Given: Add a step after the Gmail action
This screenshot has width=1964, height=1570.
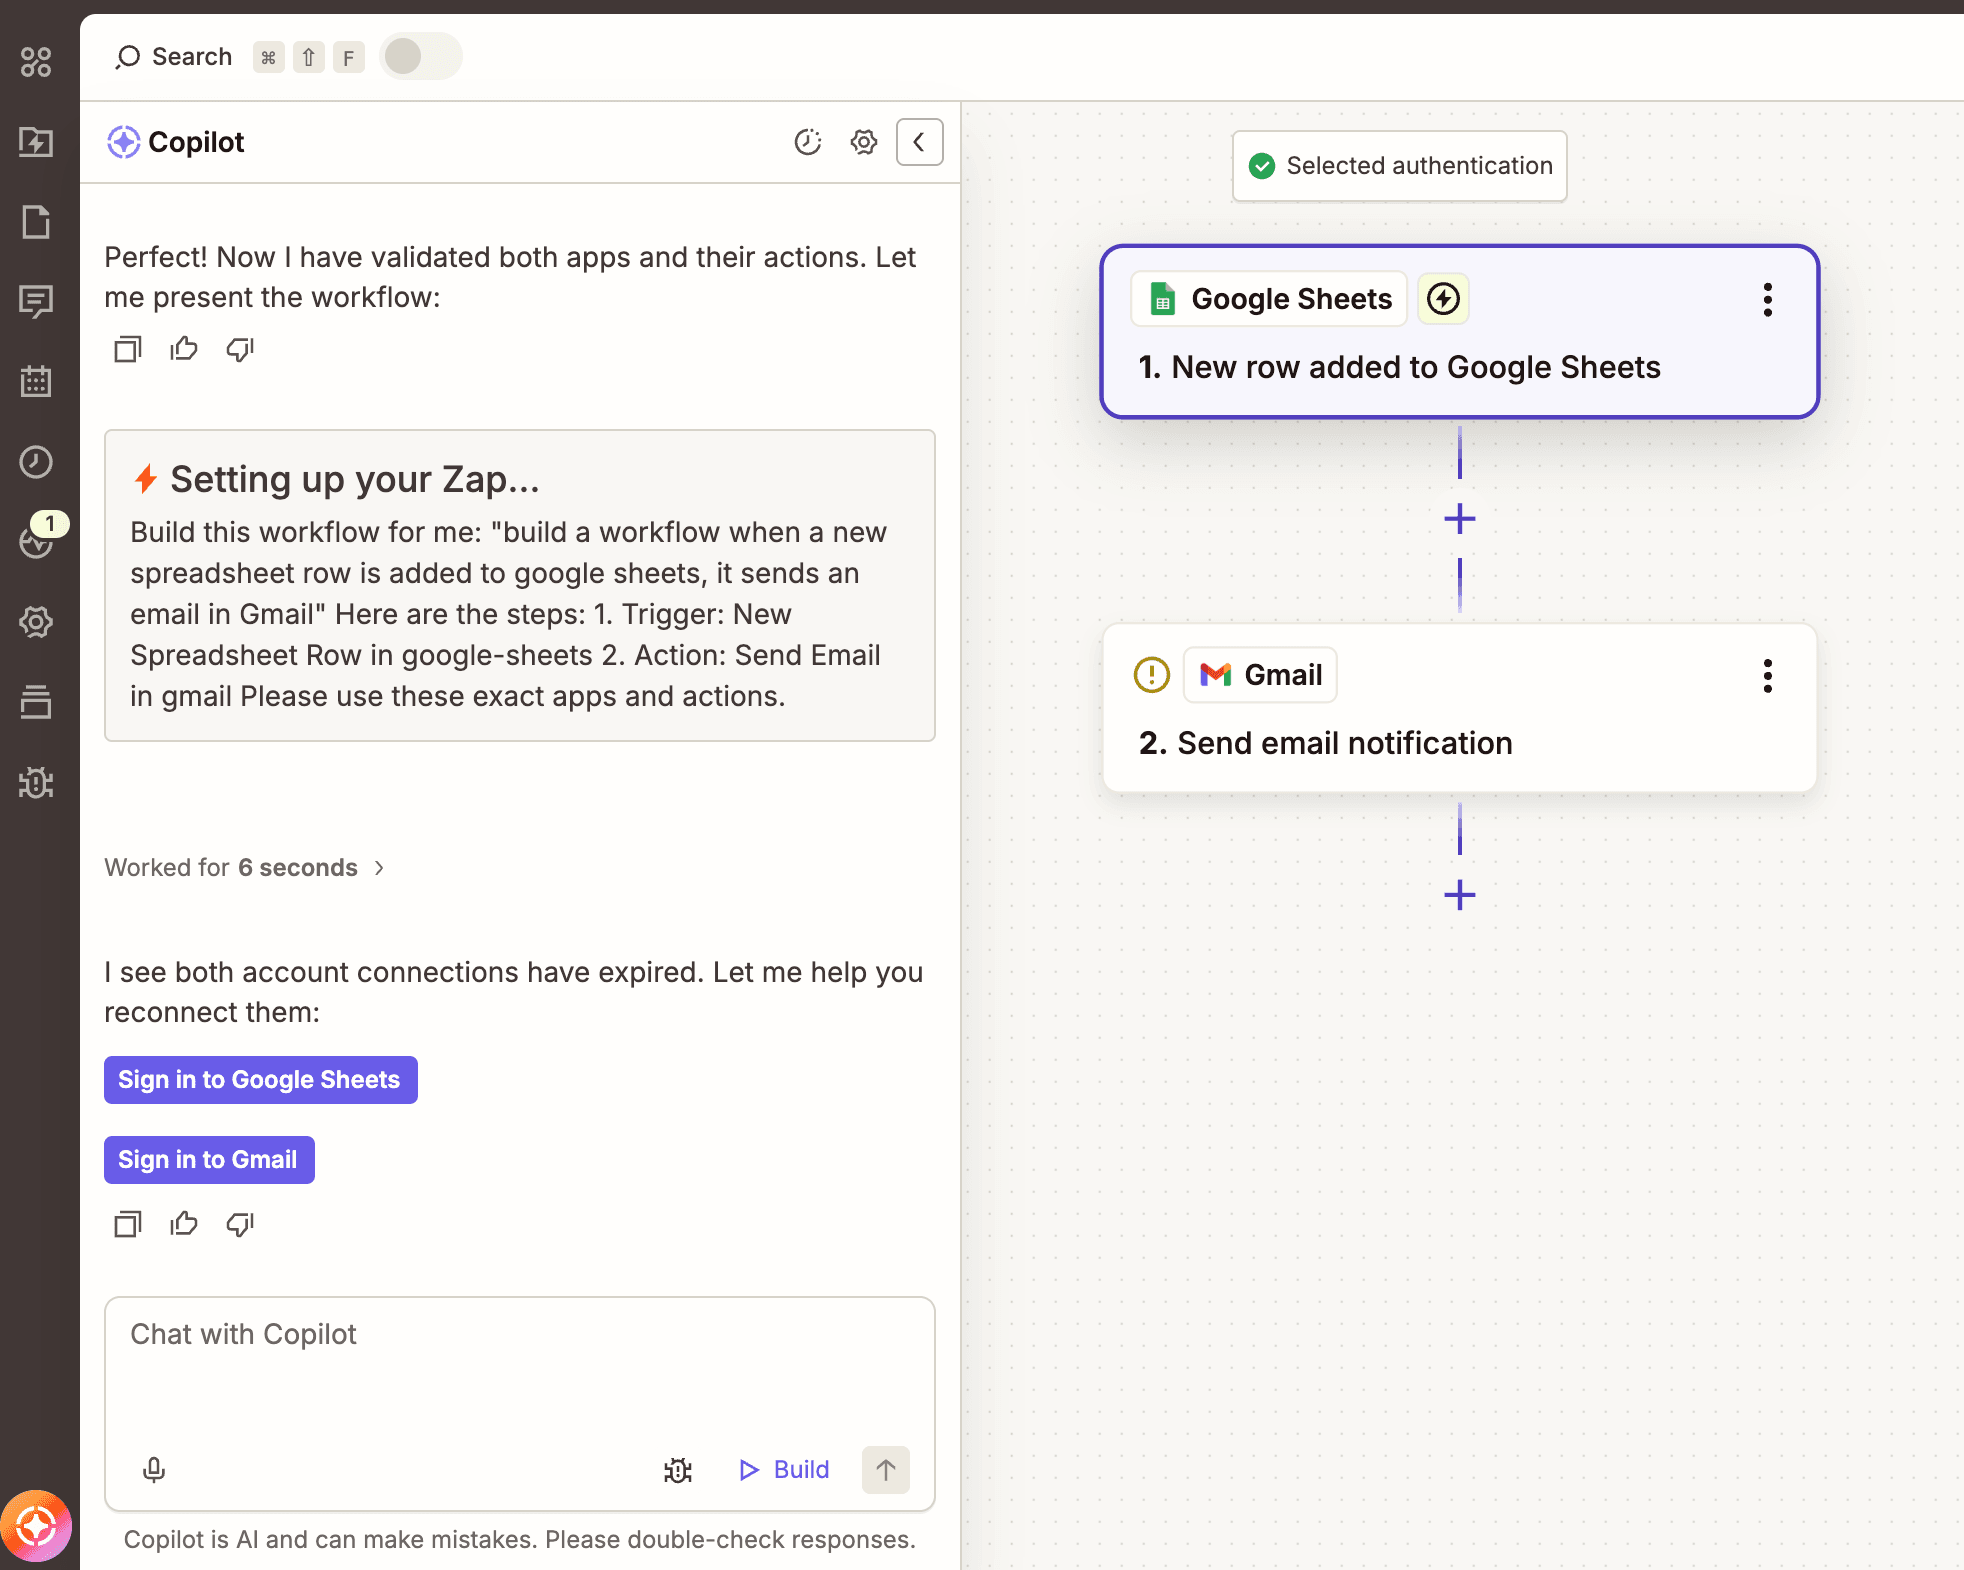Looking at the screenshot, I should [1460, 895].
